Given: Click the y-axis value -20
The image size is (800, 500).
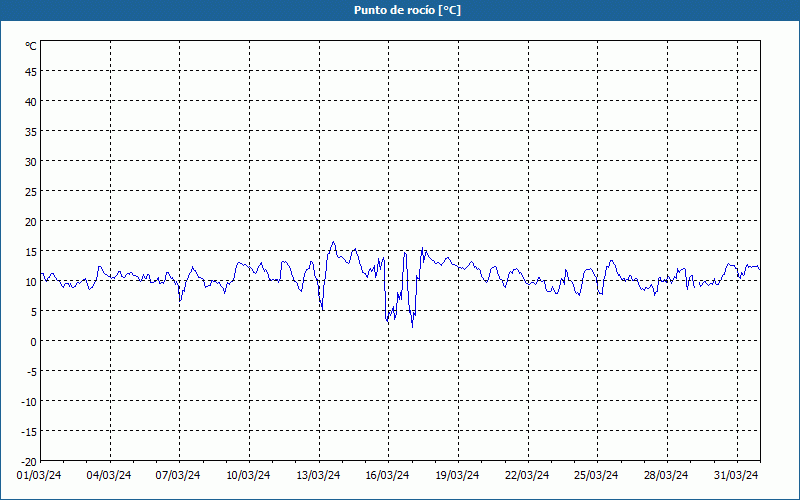Looking at the screenshot, I should [x=29, y=462].
